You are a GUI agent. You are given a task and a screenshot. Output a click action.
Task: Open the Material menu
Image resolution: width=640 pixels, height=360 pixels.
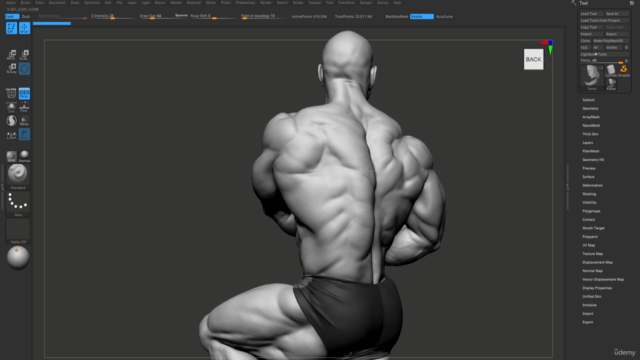(x=193, y=2)
